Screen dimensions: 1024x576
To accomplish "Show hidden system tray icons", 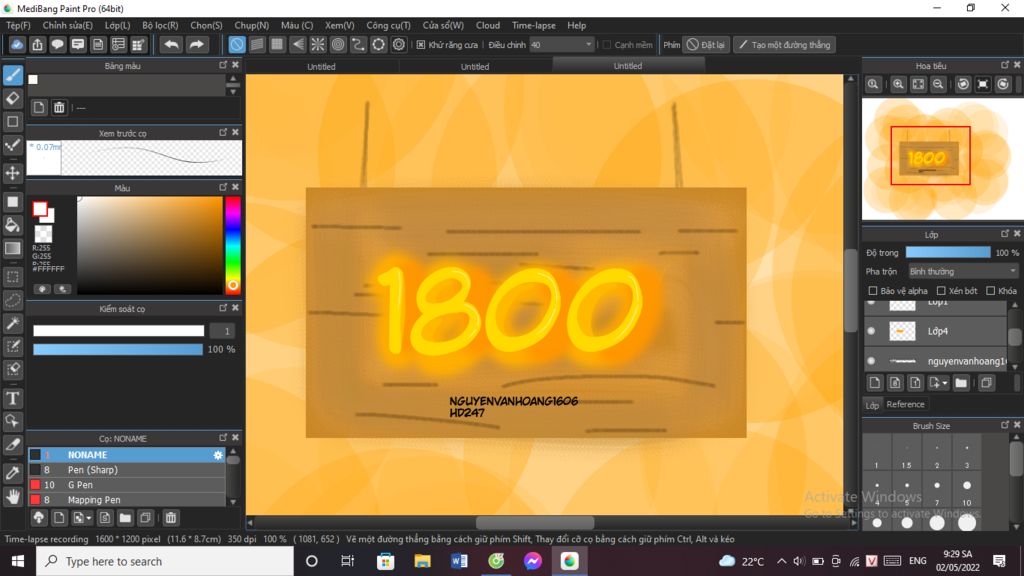I will point(782,561).
